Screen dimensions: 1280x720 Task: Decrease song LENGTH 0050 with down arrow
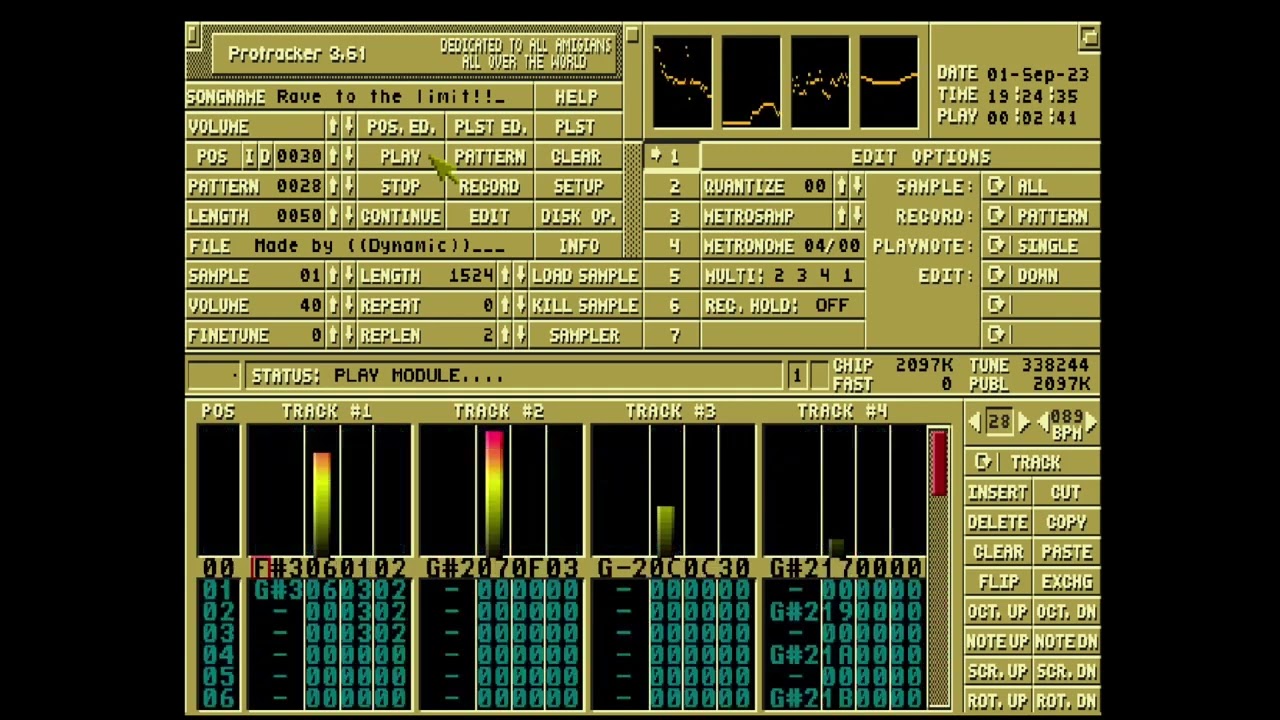[x=348, y=216]
